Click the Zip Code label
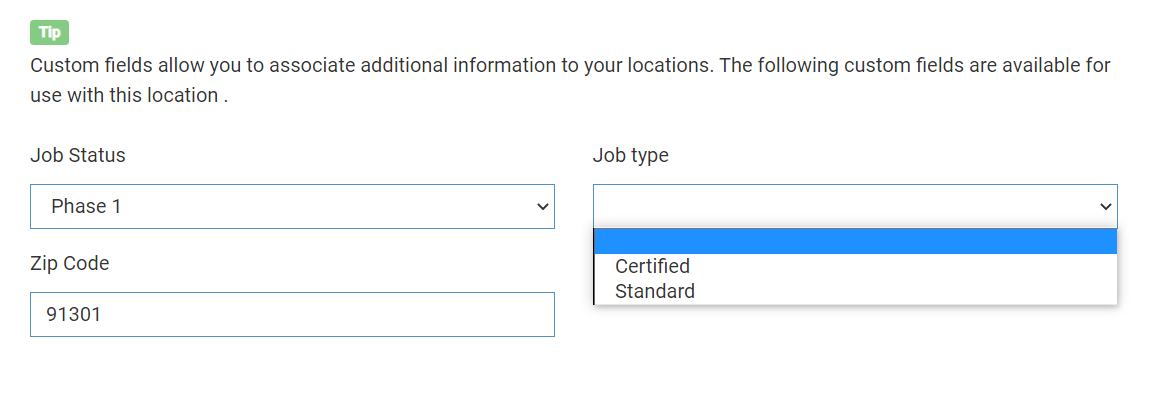1157x403 pixels. coord(70,263)
